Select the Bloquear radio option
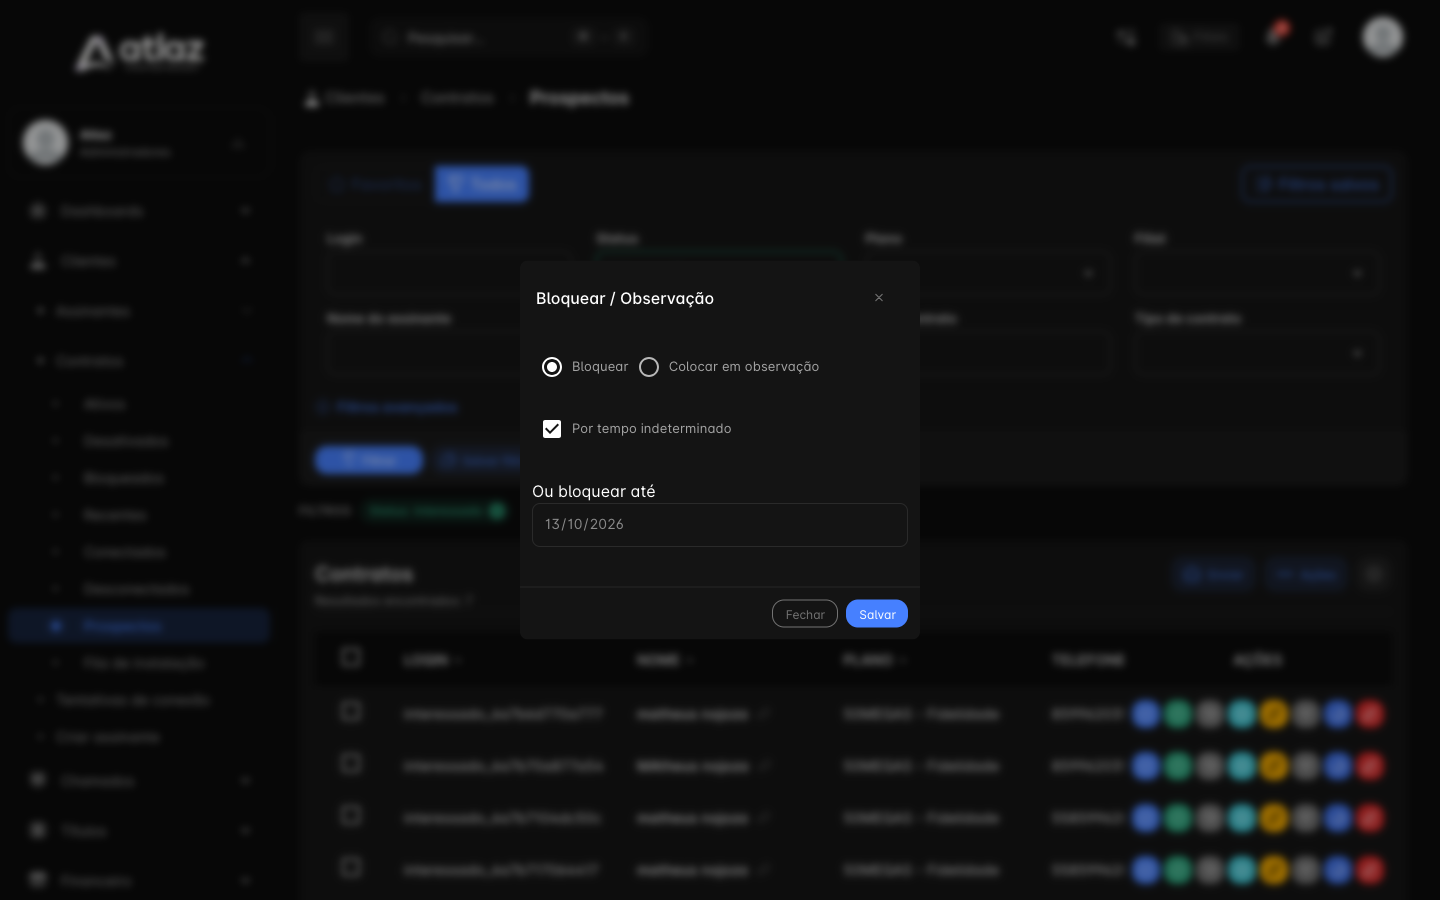The width and height of the screenshot is (1440, 900). coord(552,367)
